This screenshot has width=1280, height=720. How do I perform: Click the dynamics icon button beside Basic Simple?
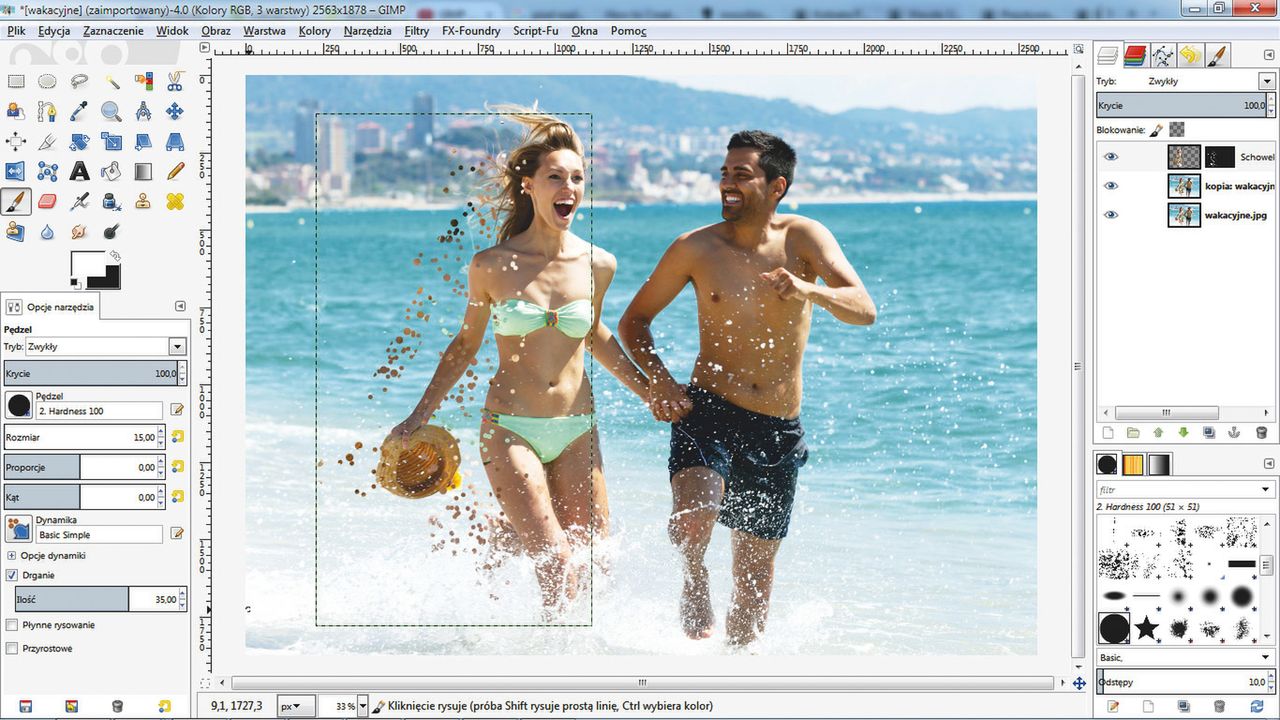tap(19, 529)
